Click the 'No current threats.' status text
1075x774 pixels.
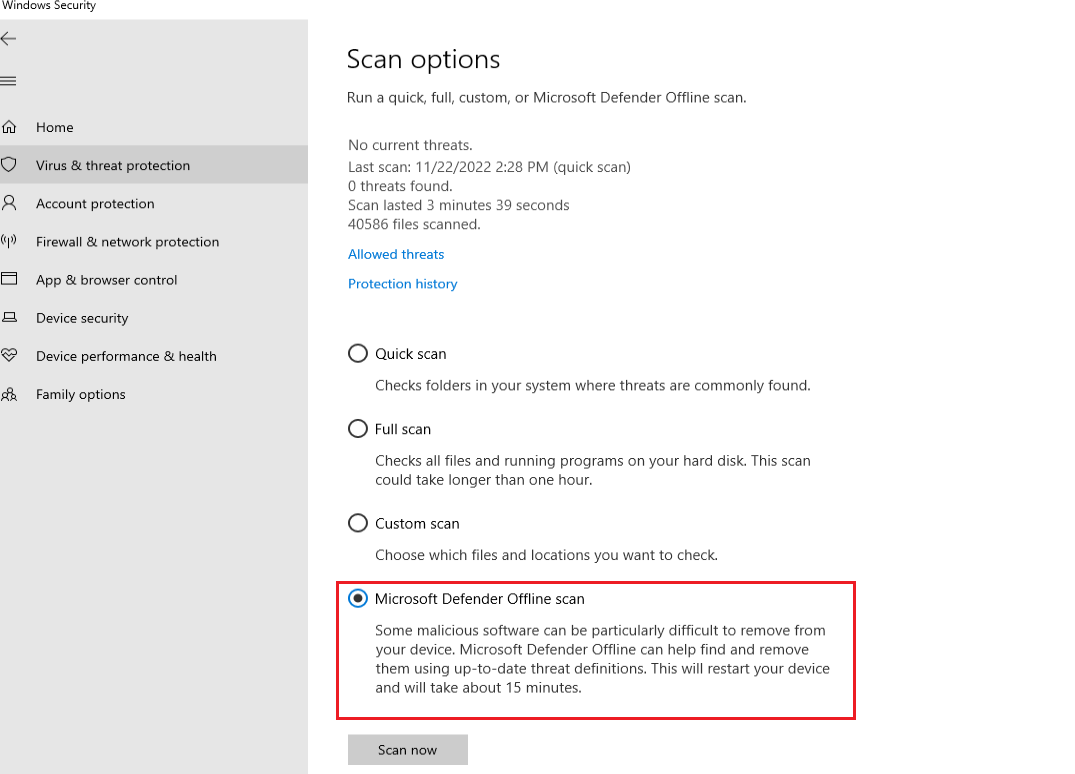[x=410, y=145]
